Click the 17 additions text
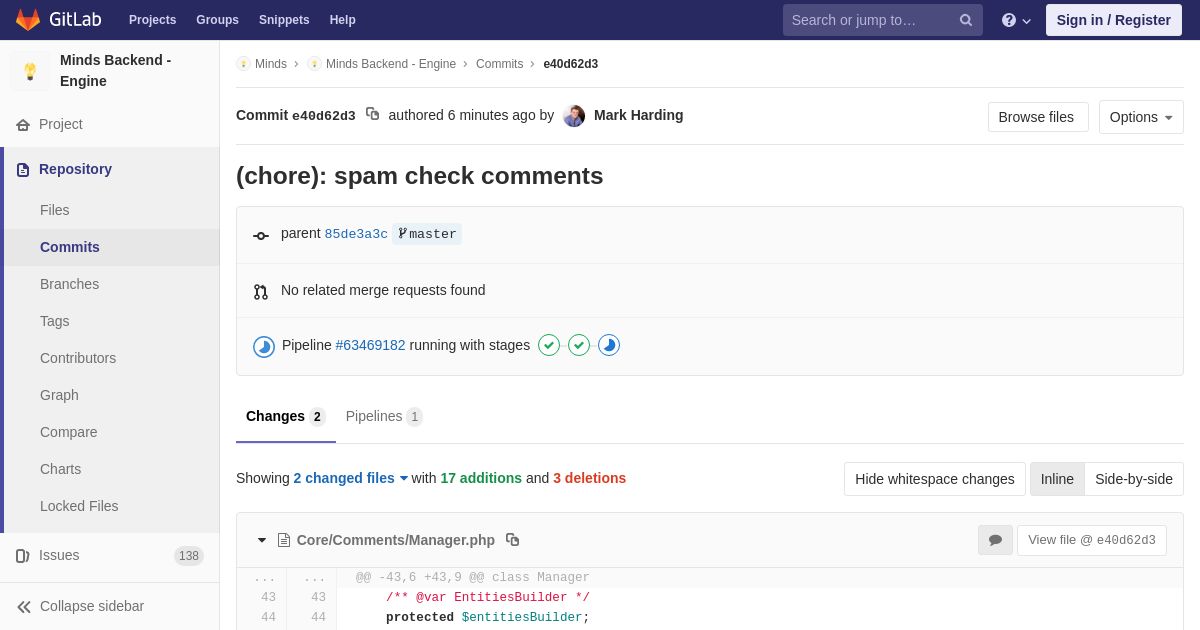The image size is (1200, 630). 481,478
